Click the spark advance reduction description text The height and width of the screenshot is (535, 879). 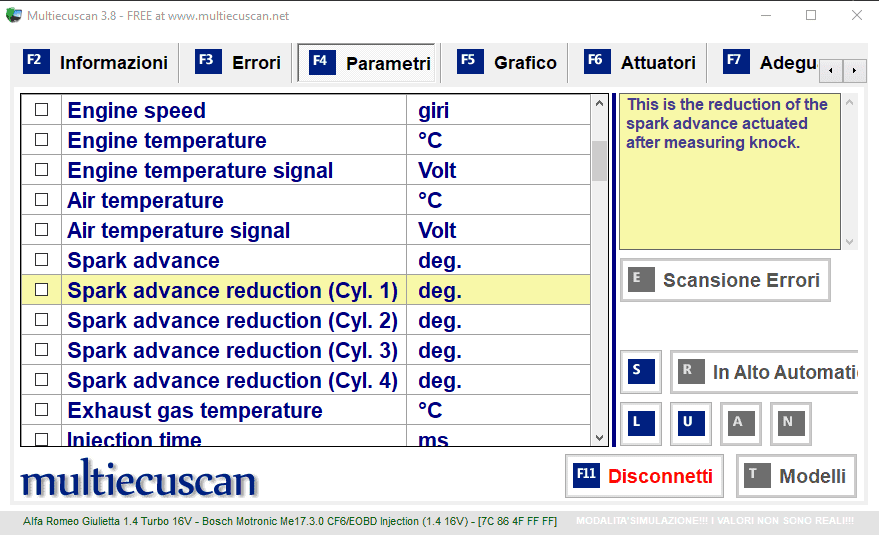[727, 123]
